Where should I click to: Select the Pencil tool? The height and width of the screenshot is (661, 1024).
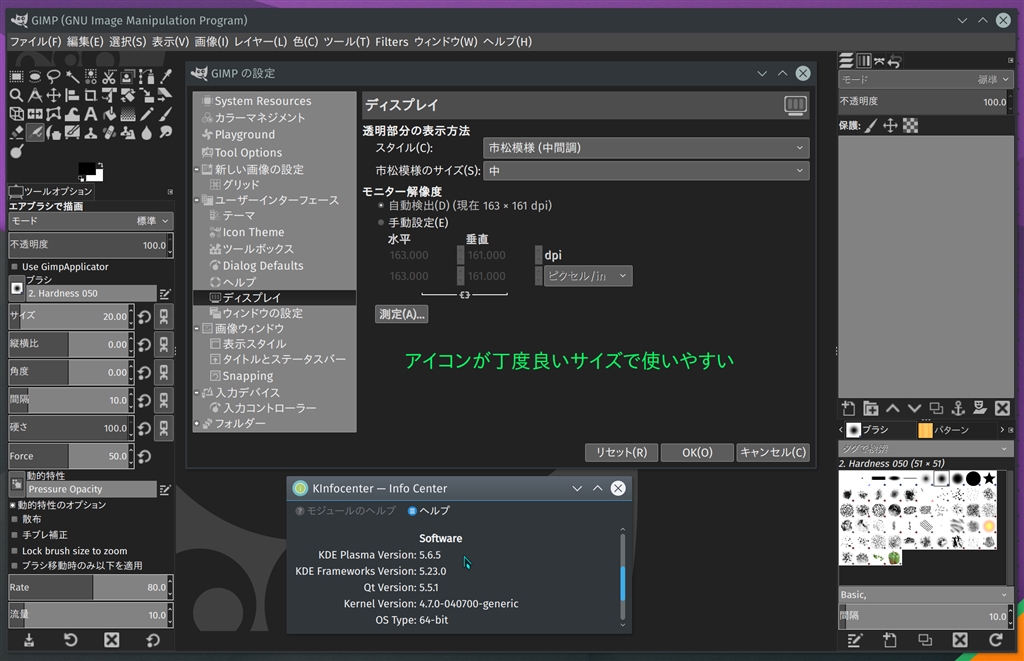pos(147,114)
